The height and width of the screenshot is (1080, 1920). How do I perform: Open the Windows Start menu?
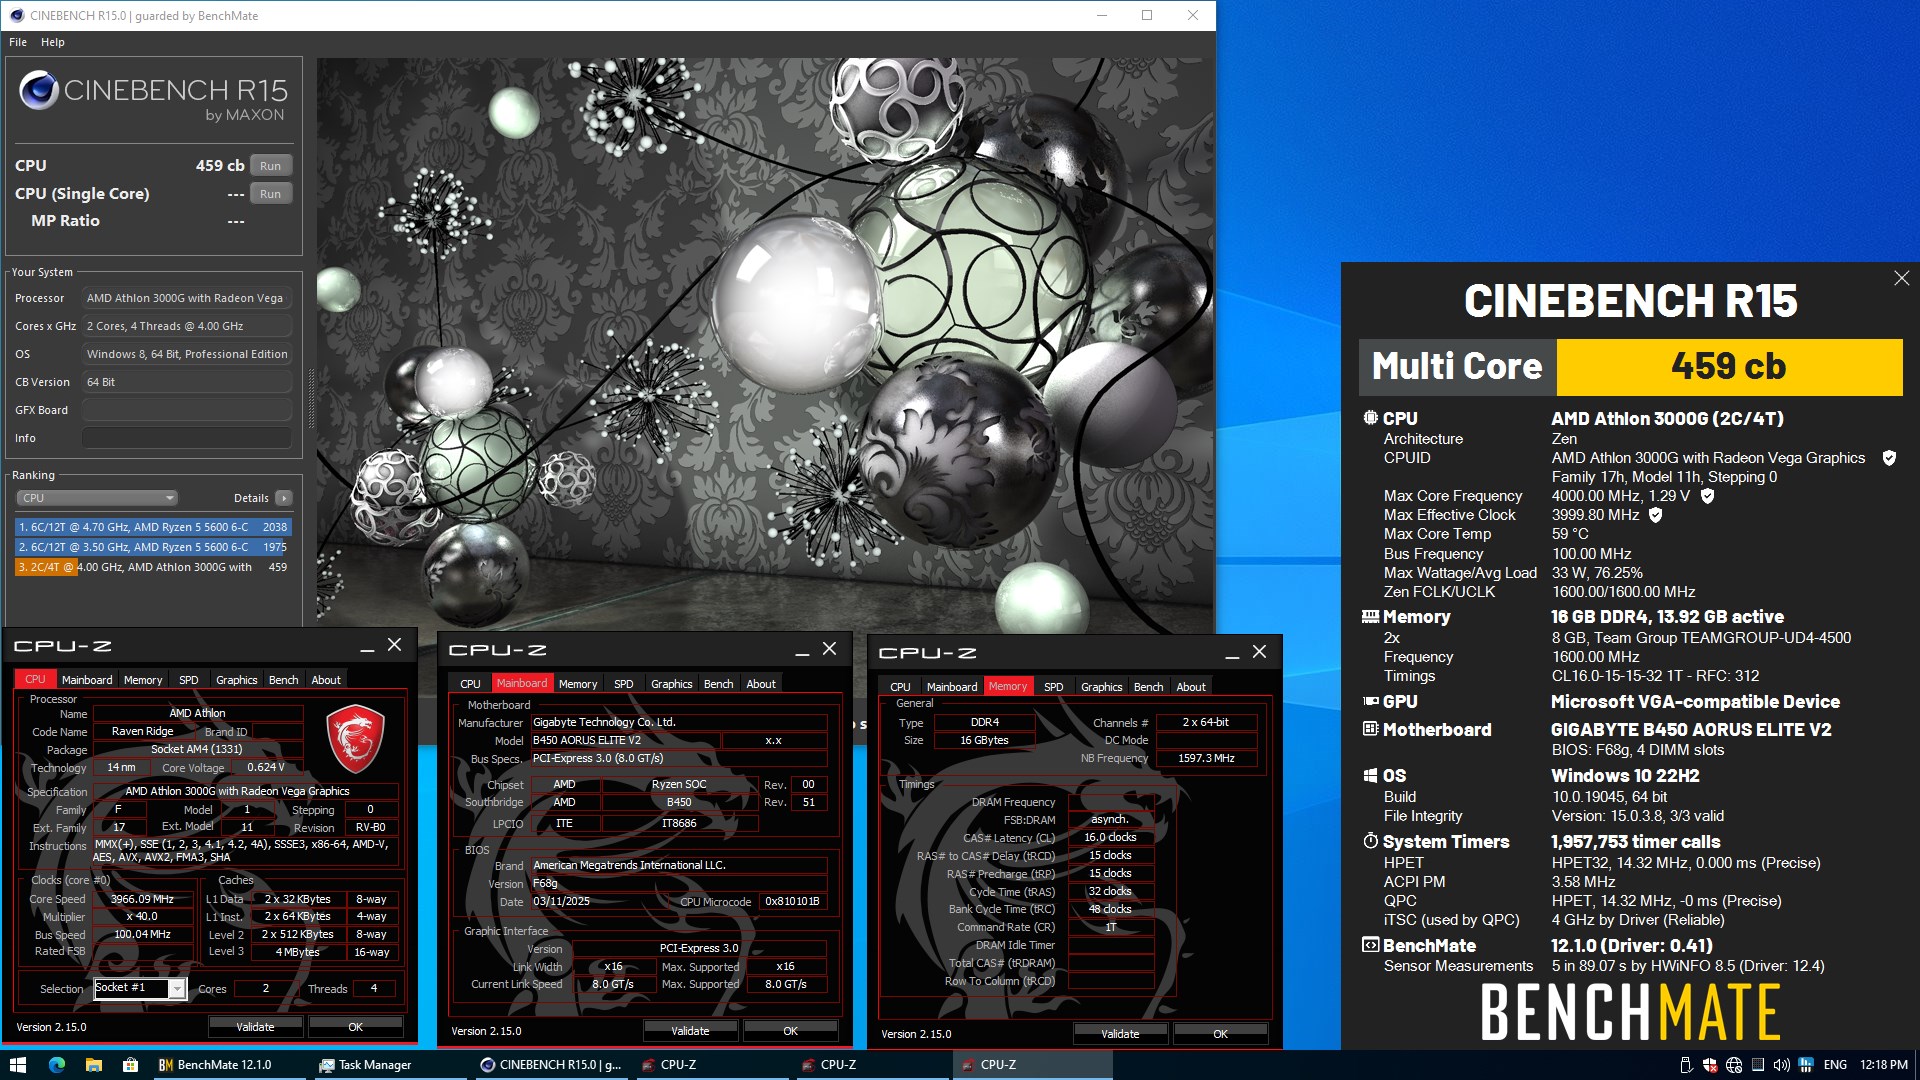click(17, 1065)
